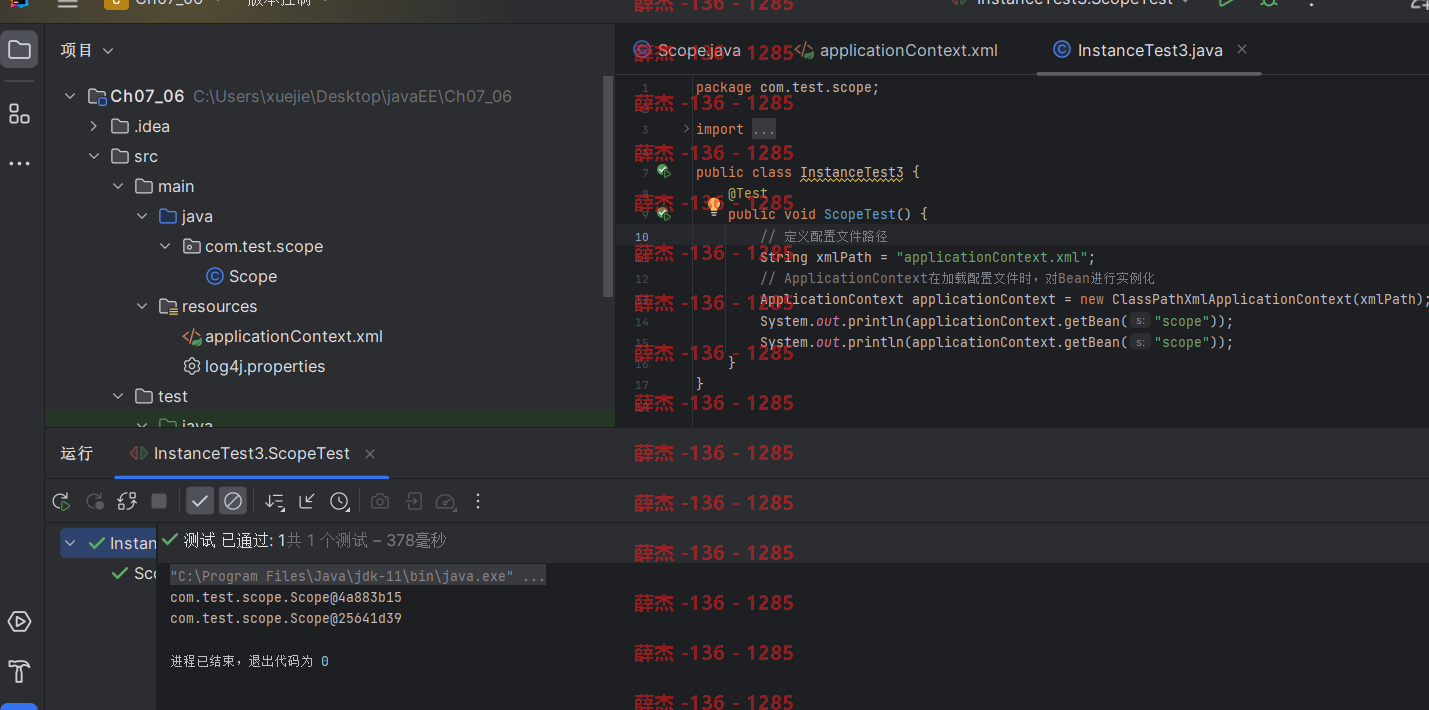Click the yellow lightbulb quick-fix icon
Screen dimensions: 1429x710
(x=714, y=206)
